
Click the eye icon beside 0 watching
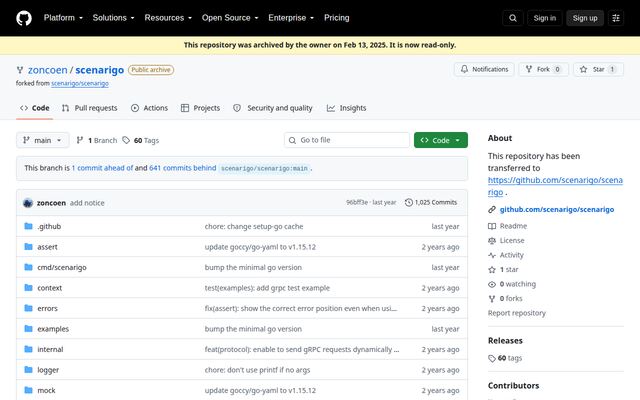[x=492, y=284]
